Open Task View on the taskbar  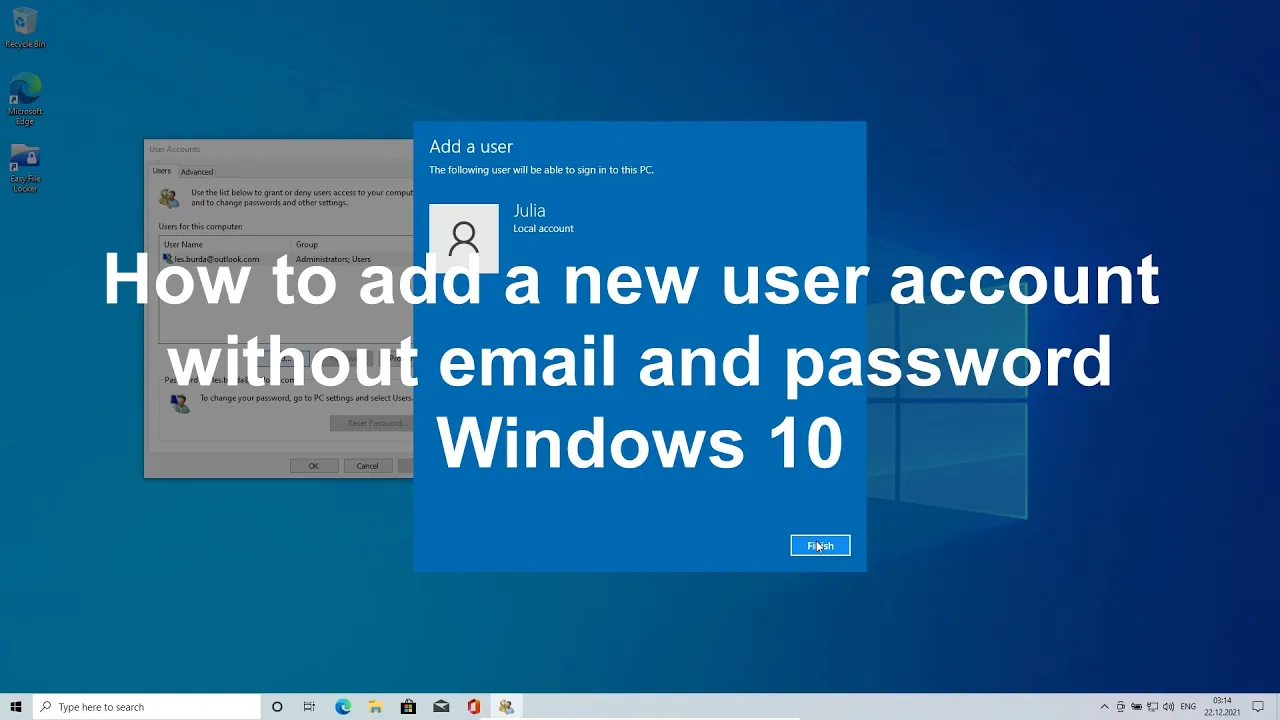pos(309,707)
